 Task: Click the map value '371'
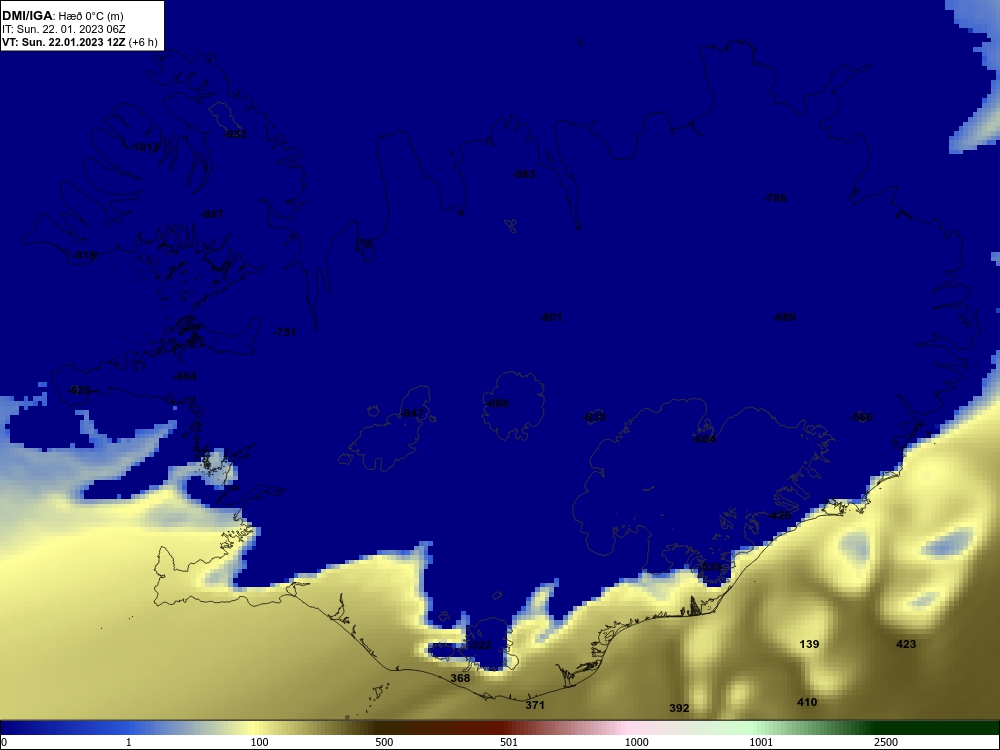[x=534, y=705]
